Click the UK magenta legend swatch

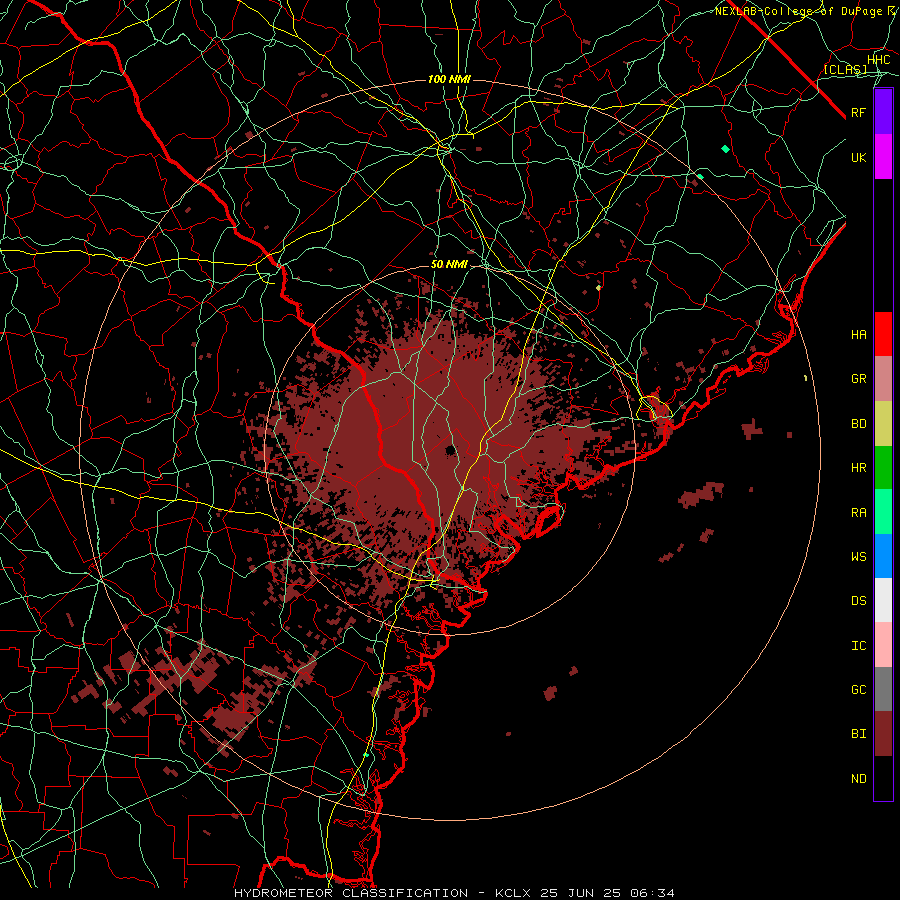click(x=883, y=157)
